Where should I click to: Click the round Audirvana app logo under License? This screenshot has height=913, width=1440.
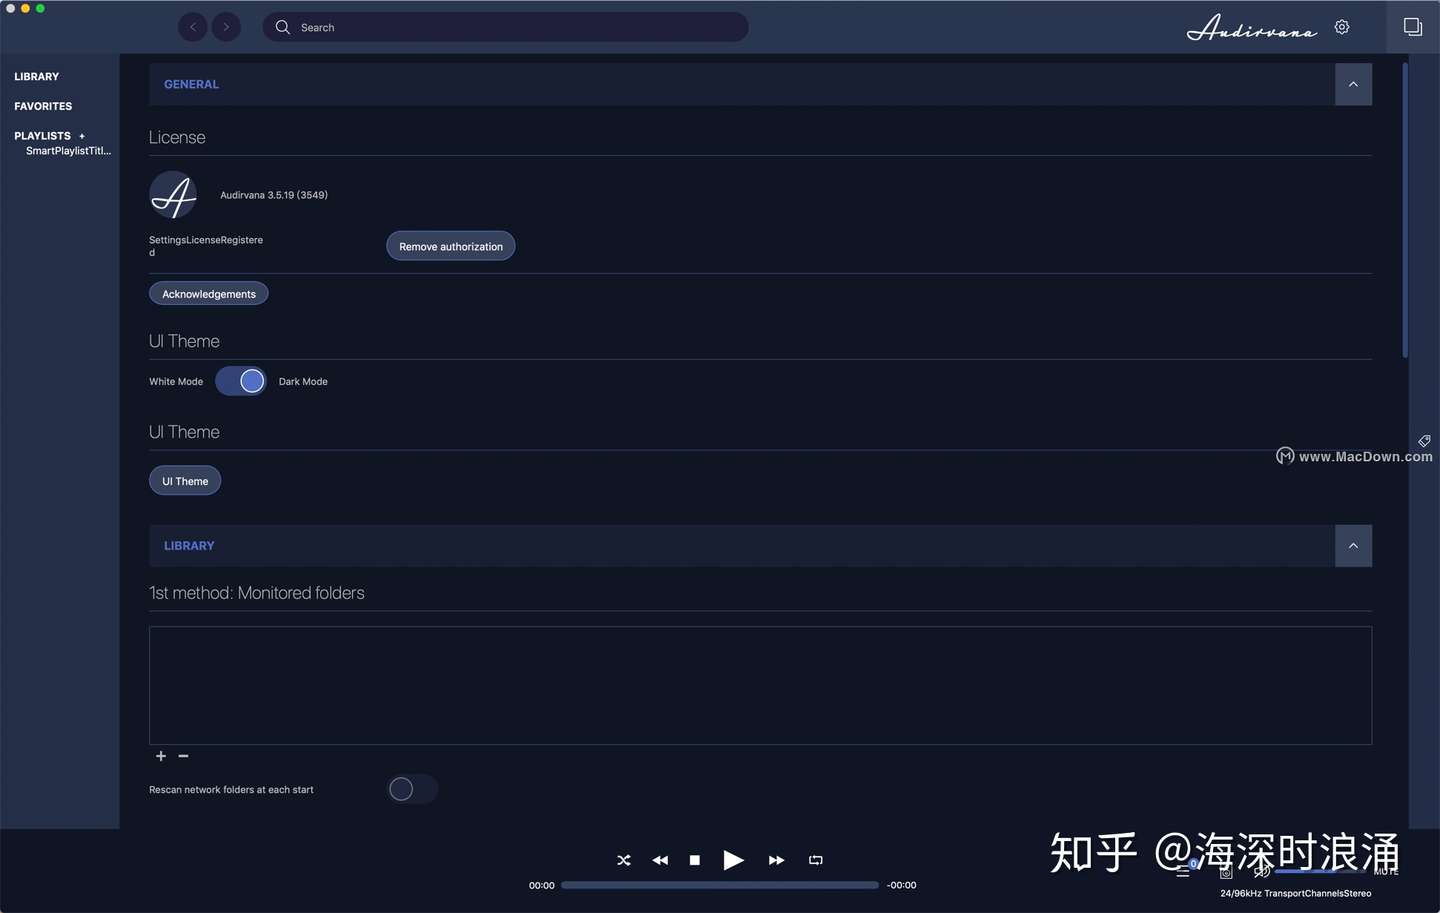coord(173,195)
